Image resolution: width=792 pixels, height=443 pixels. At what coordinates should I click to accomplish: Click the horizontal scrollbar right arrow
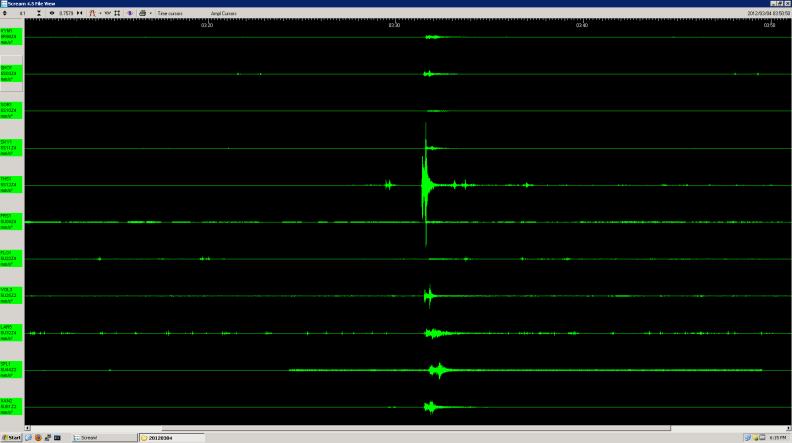click(788, 428)
